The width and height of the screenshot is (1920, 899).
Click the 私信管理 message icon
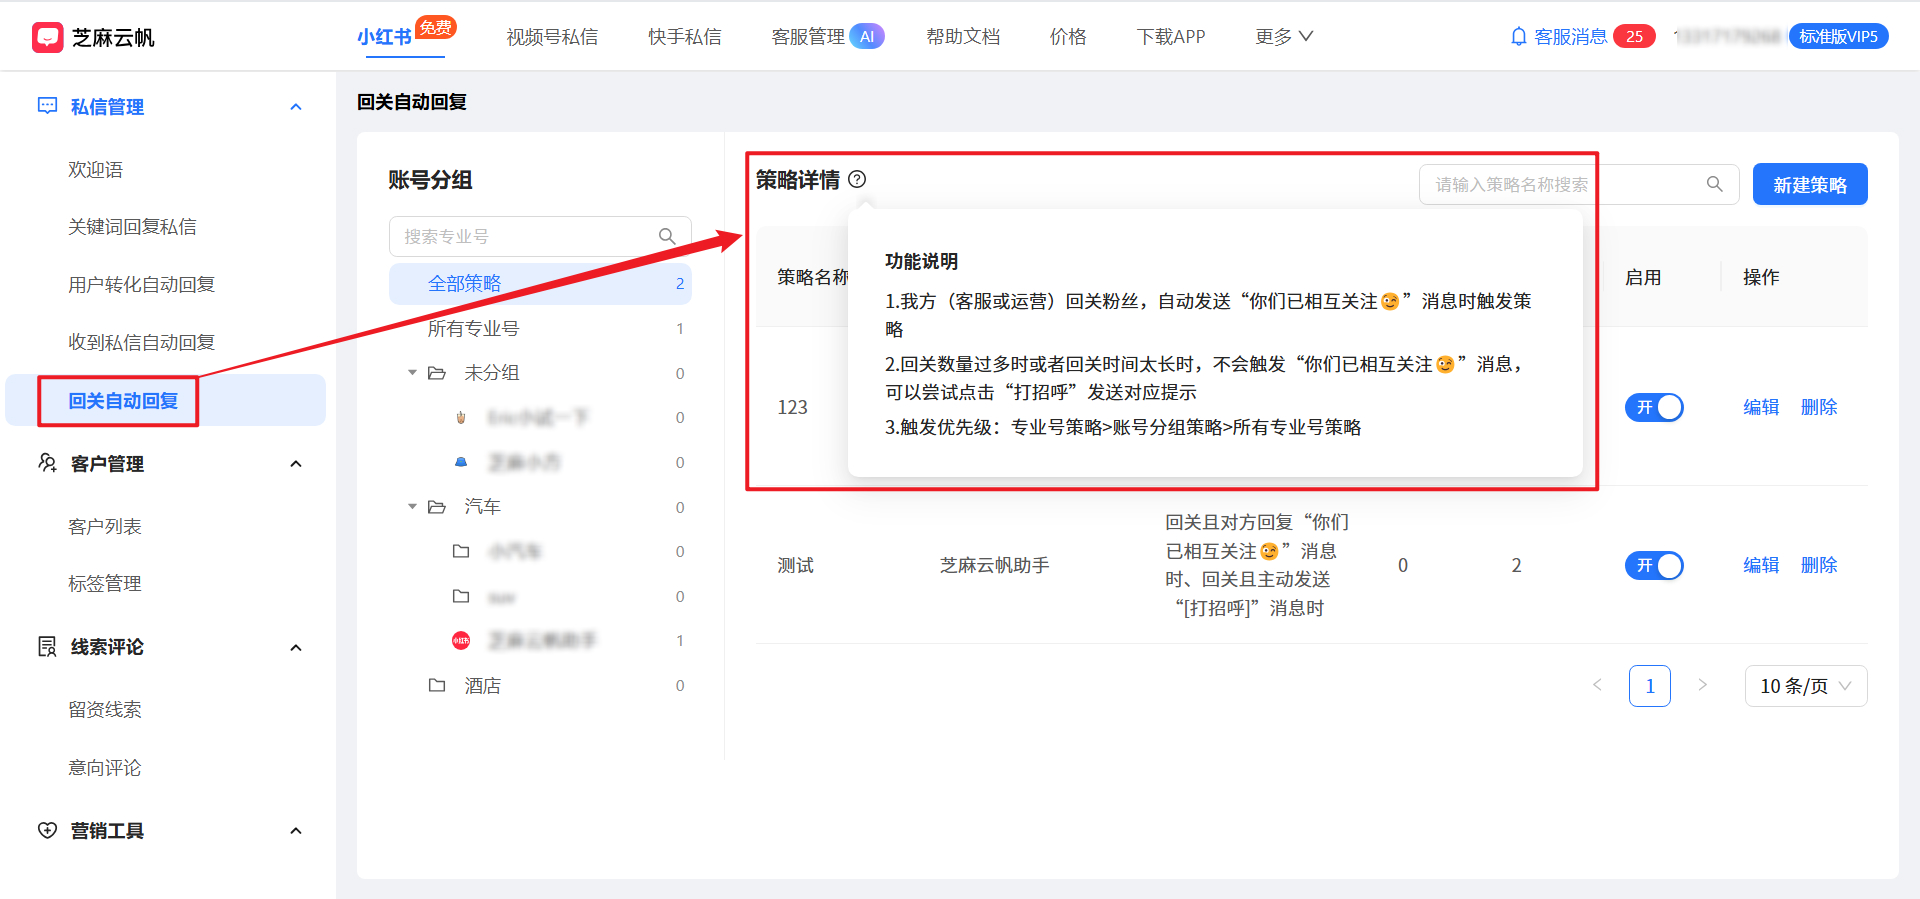point(47,106)
